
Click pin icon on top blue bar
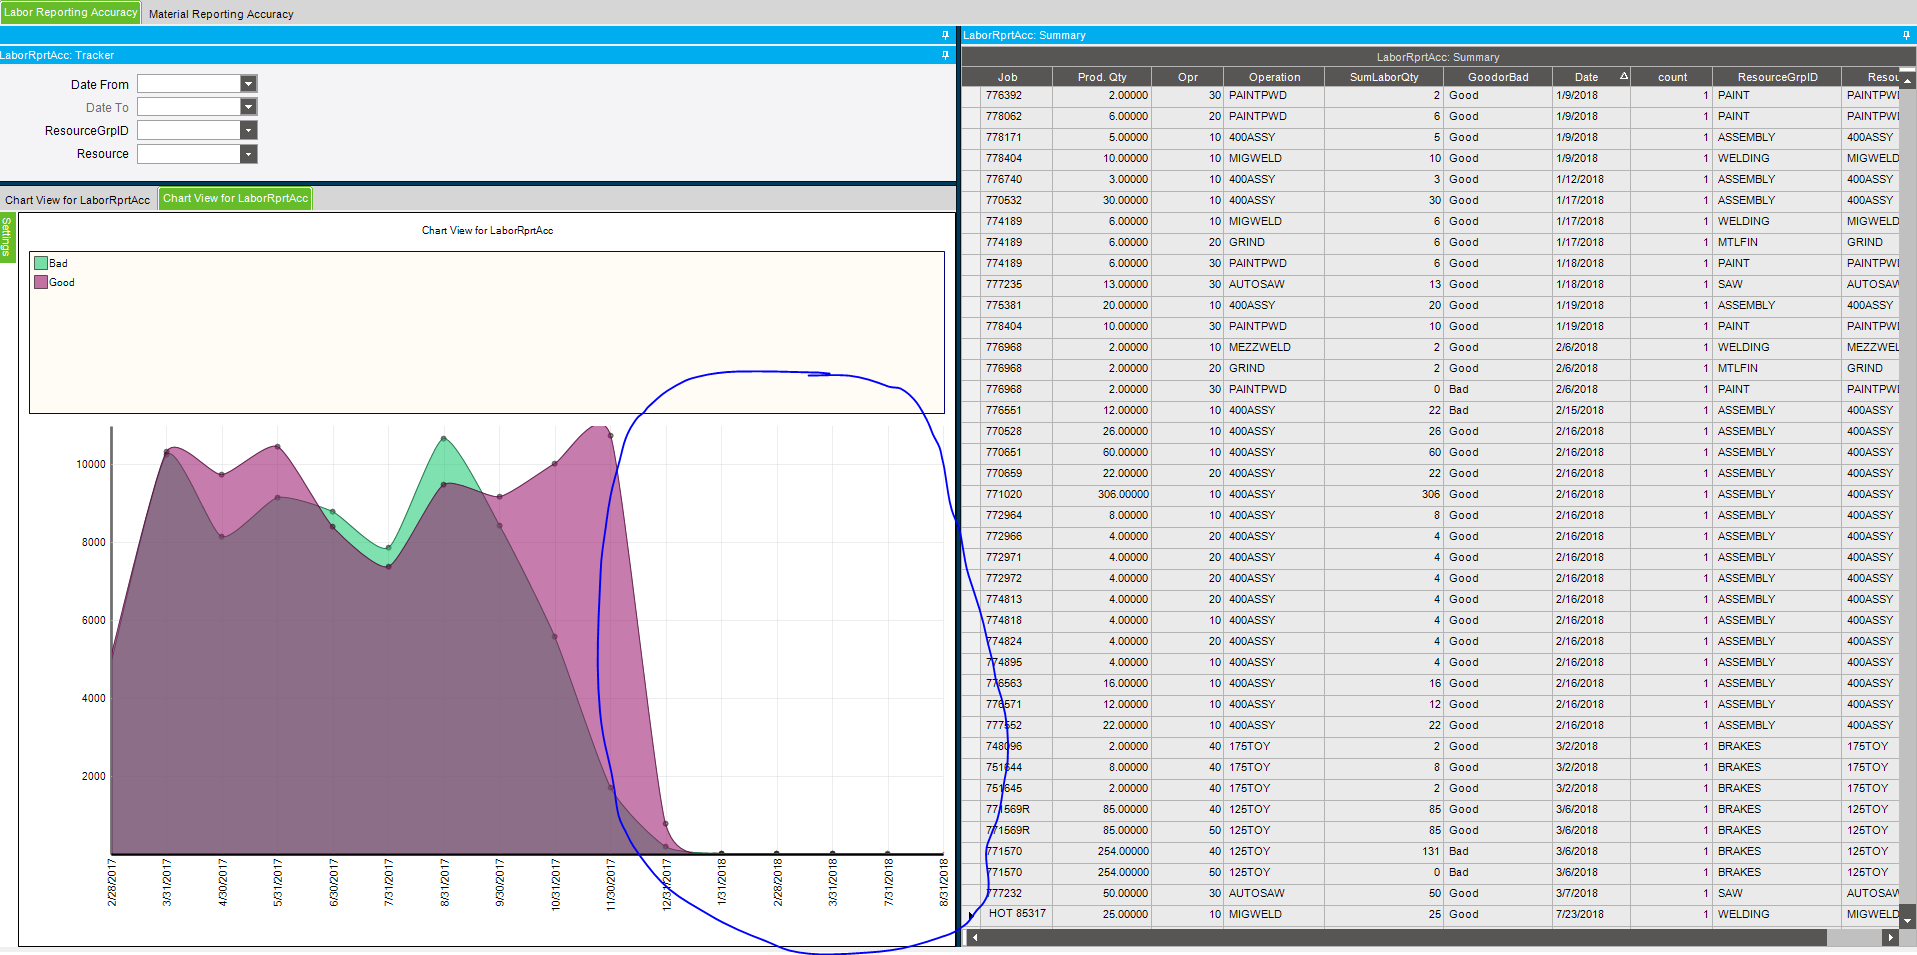pos(945,35)
